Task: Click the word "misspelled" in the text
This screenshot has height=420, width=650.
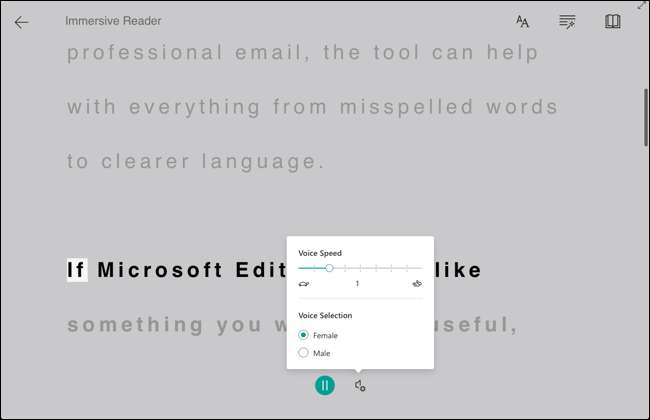Action: click(406, 107)
